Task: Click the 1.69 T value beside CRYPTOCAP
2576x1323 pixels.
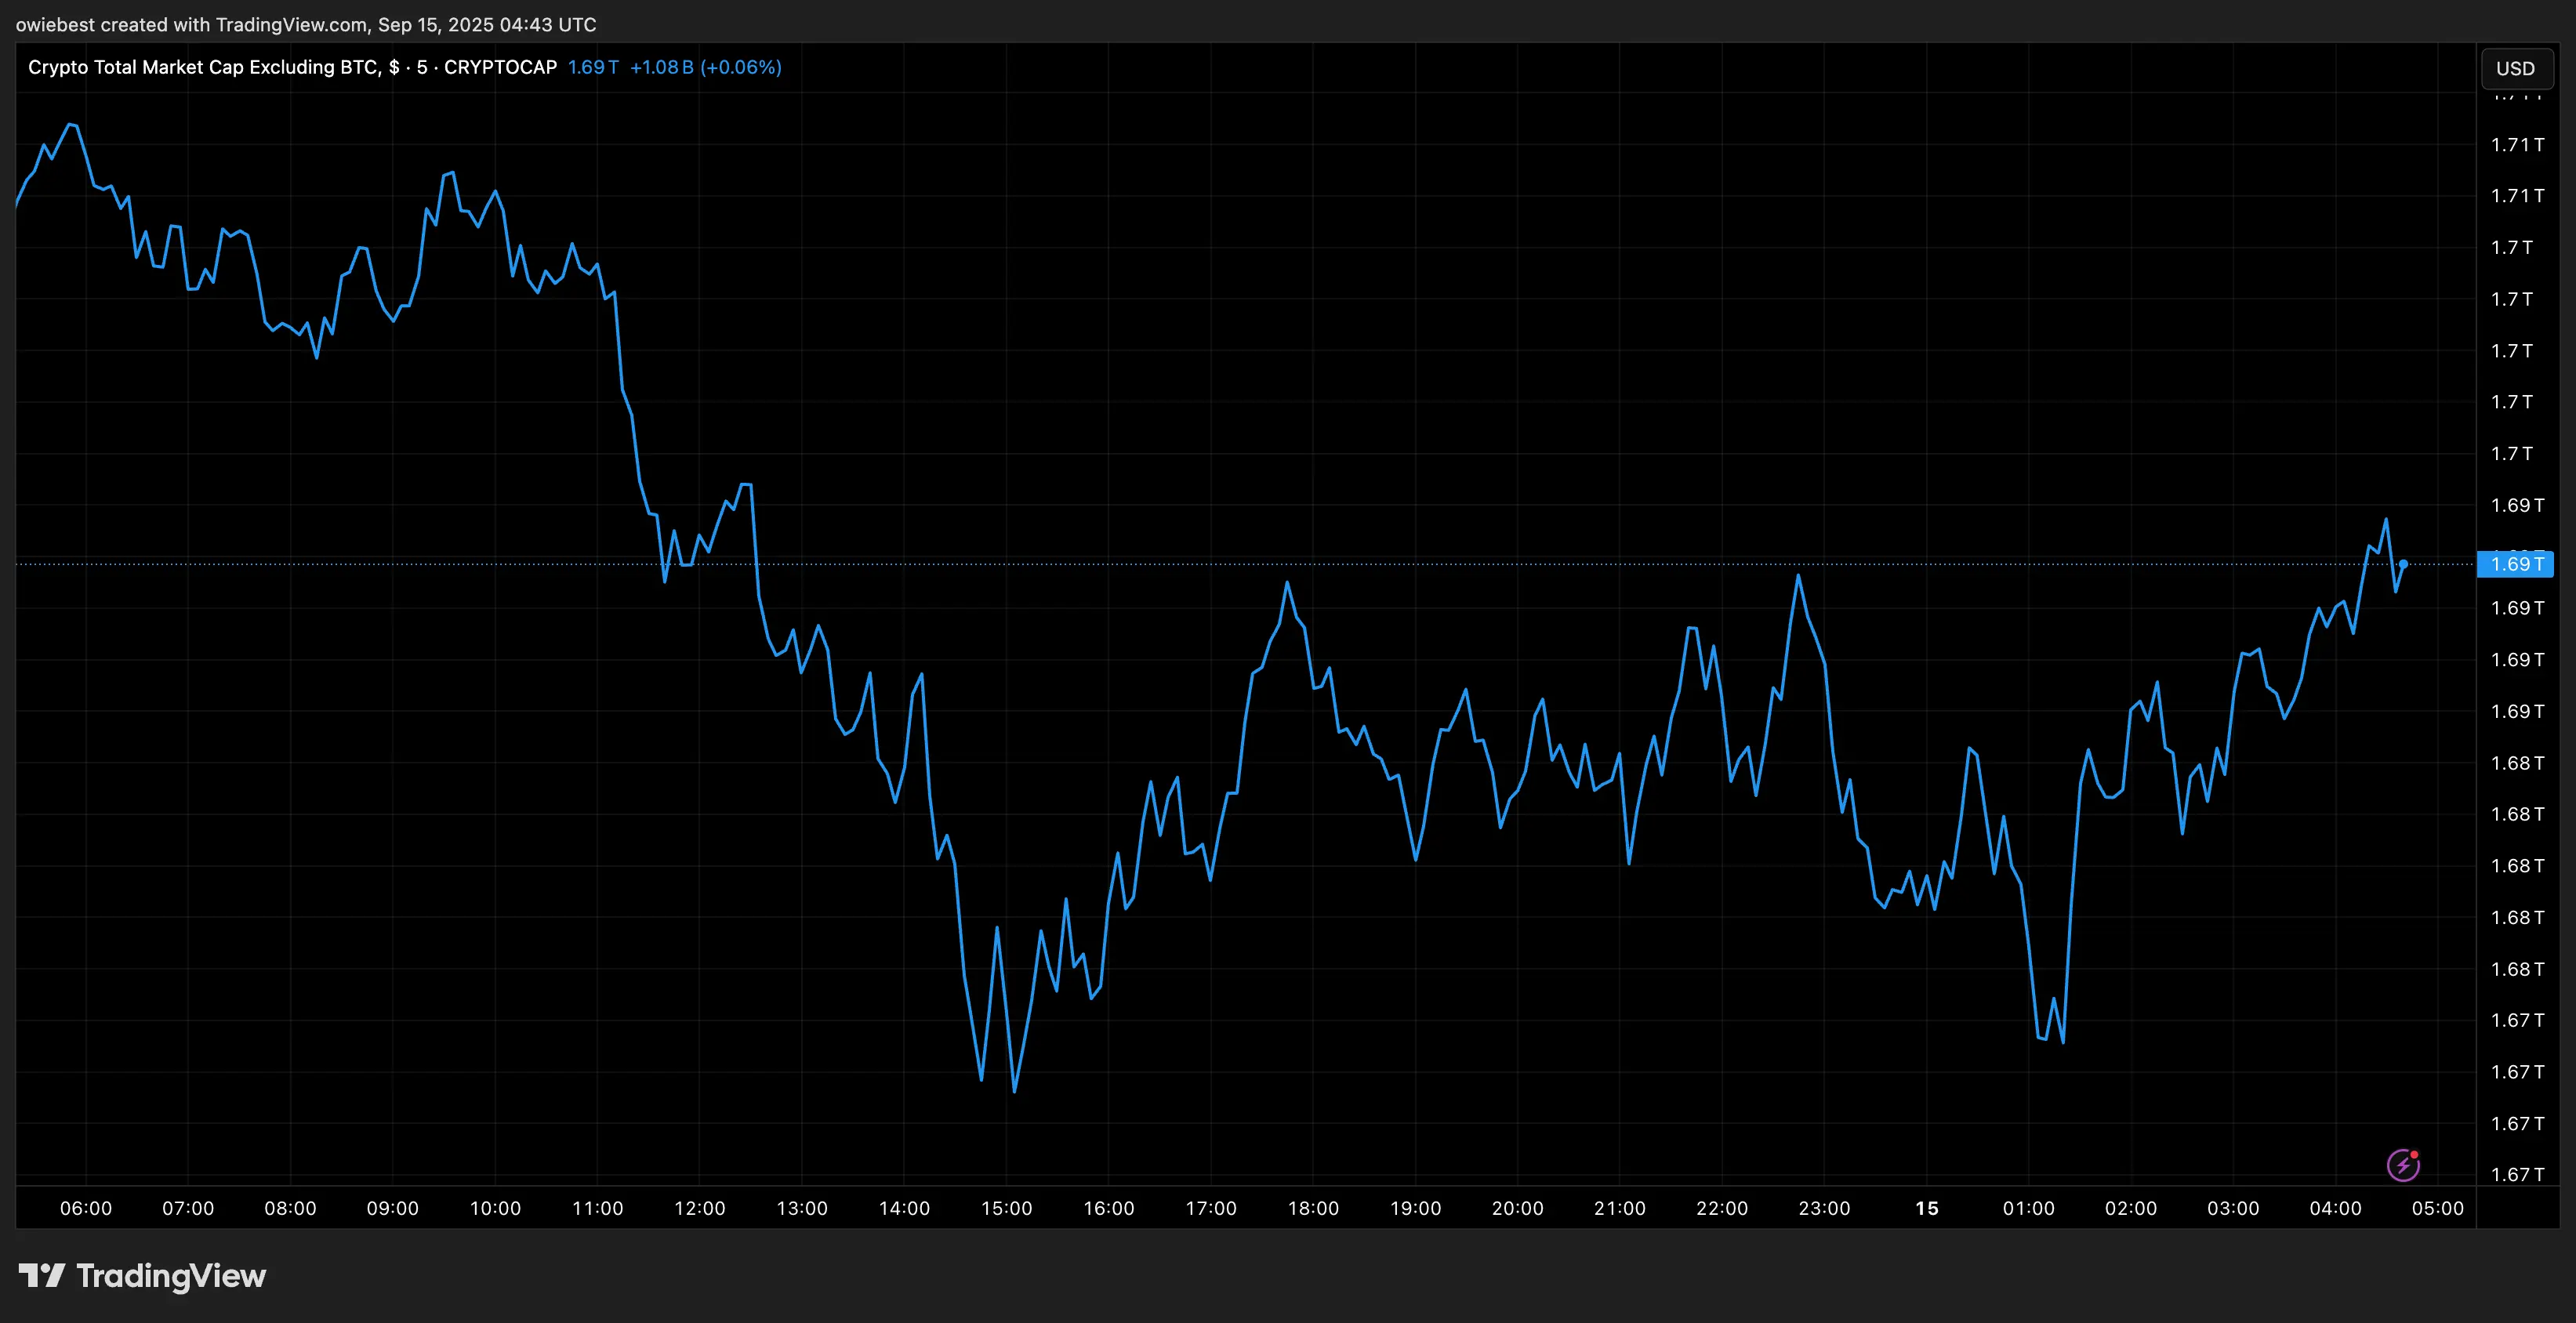Action: [593, 67]
